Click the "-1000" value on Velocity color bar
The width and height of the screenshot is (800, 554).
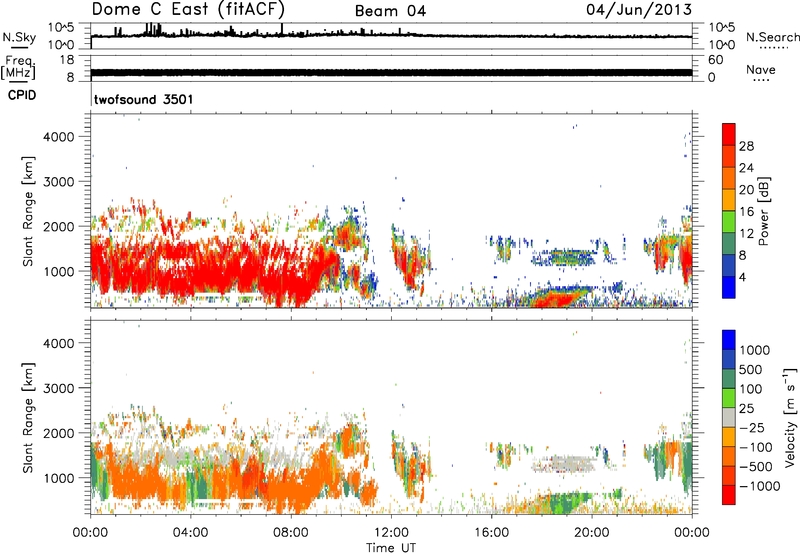[760, 486]
